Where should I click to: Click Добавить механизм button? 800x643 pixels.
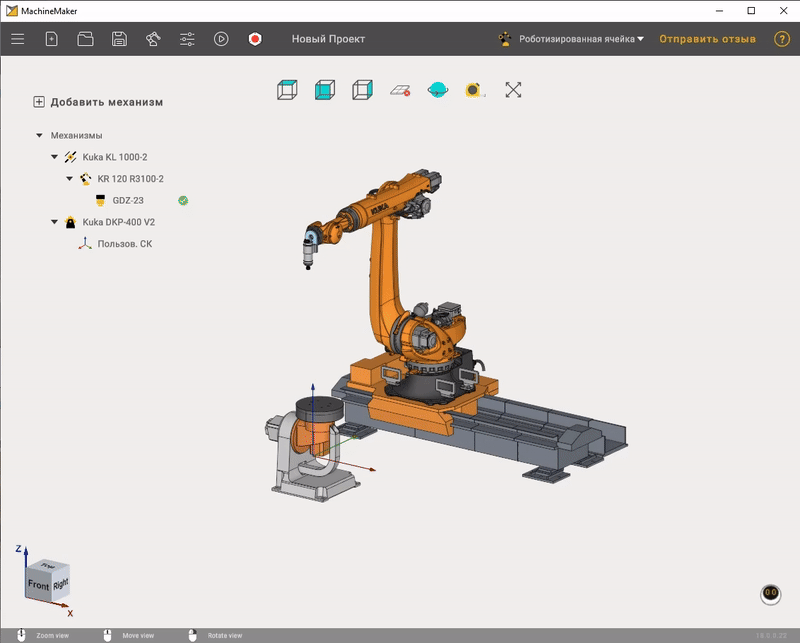[98, 102]
